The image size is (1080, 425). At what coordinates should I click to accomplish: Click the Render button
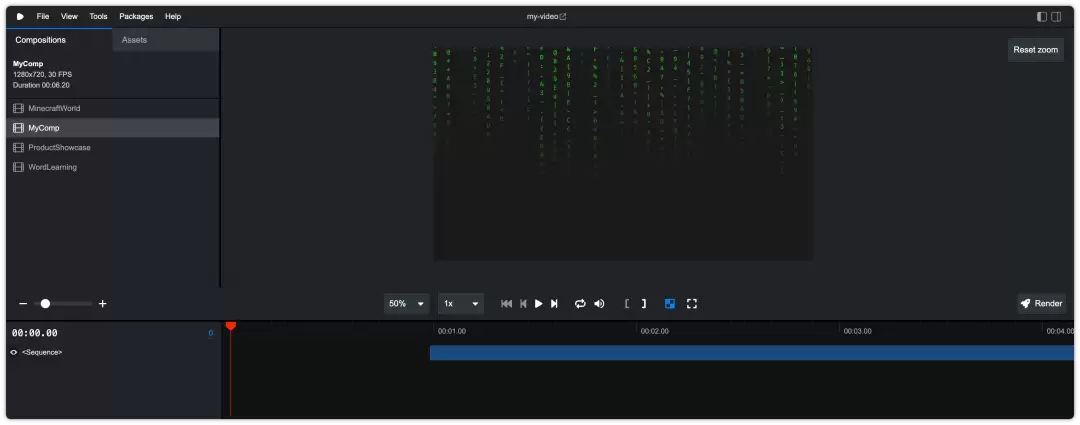[x=1041, y=304]
